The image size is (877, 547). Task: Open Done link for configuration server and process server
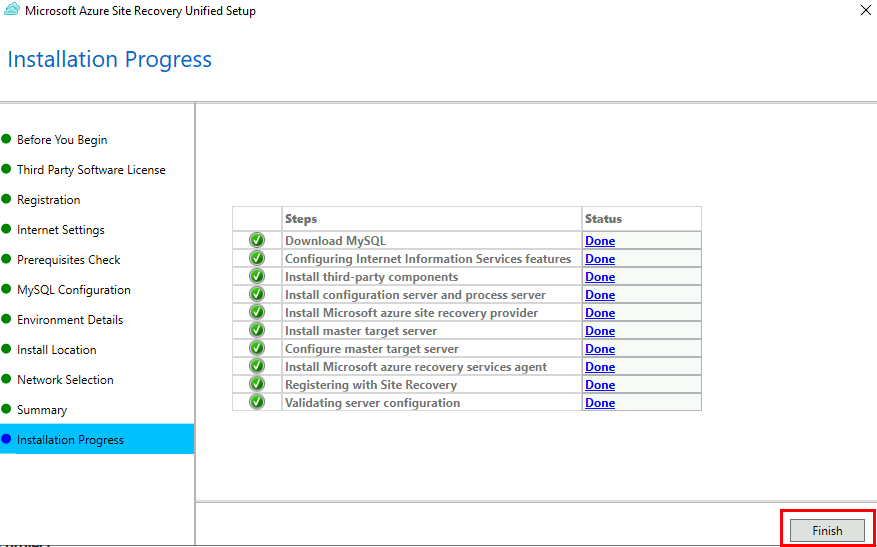point(600,295)
